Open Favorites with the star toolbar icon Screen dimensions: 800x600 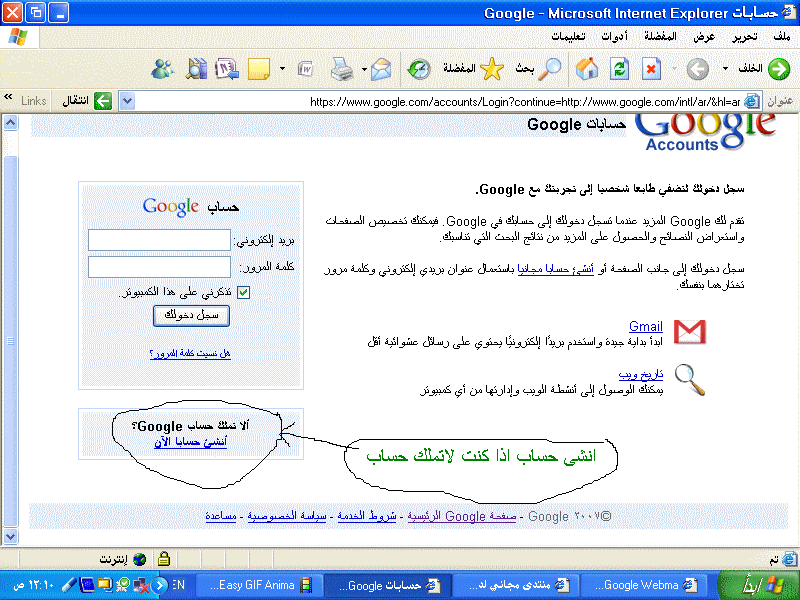point(492,69)
